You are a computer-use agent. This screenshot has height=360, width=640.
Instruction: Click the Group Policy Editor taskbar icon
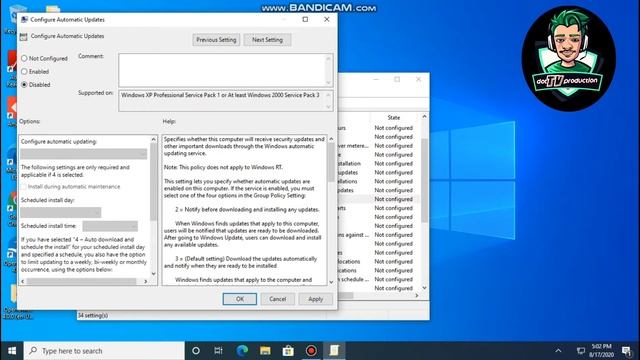tap(334, 351)
